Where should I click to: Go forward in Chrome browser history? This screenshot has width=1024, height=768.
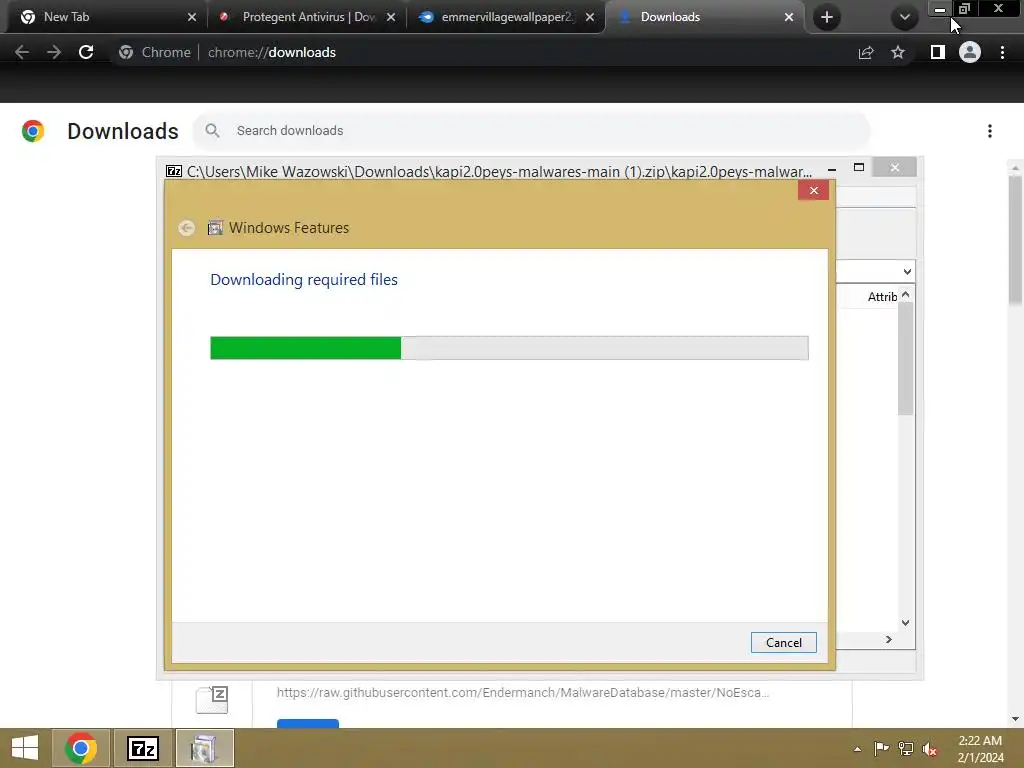(x=54, y=52)
